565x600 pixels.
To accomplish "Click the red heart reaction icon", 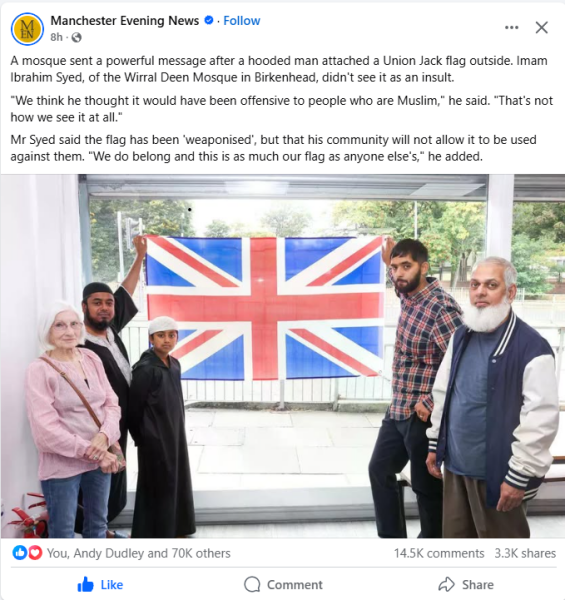I will coord(35,553).
